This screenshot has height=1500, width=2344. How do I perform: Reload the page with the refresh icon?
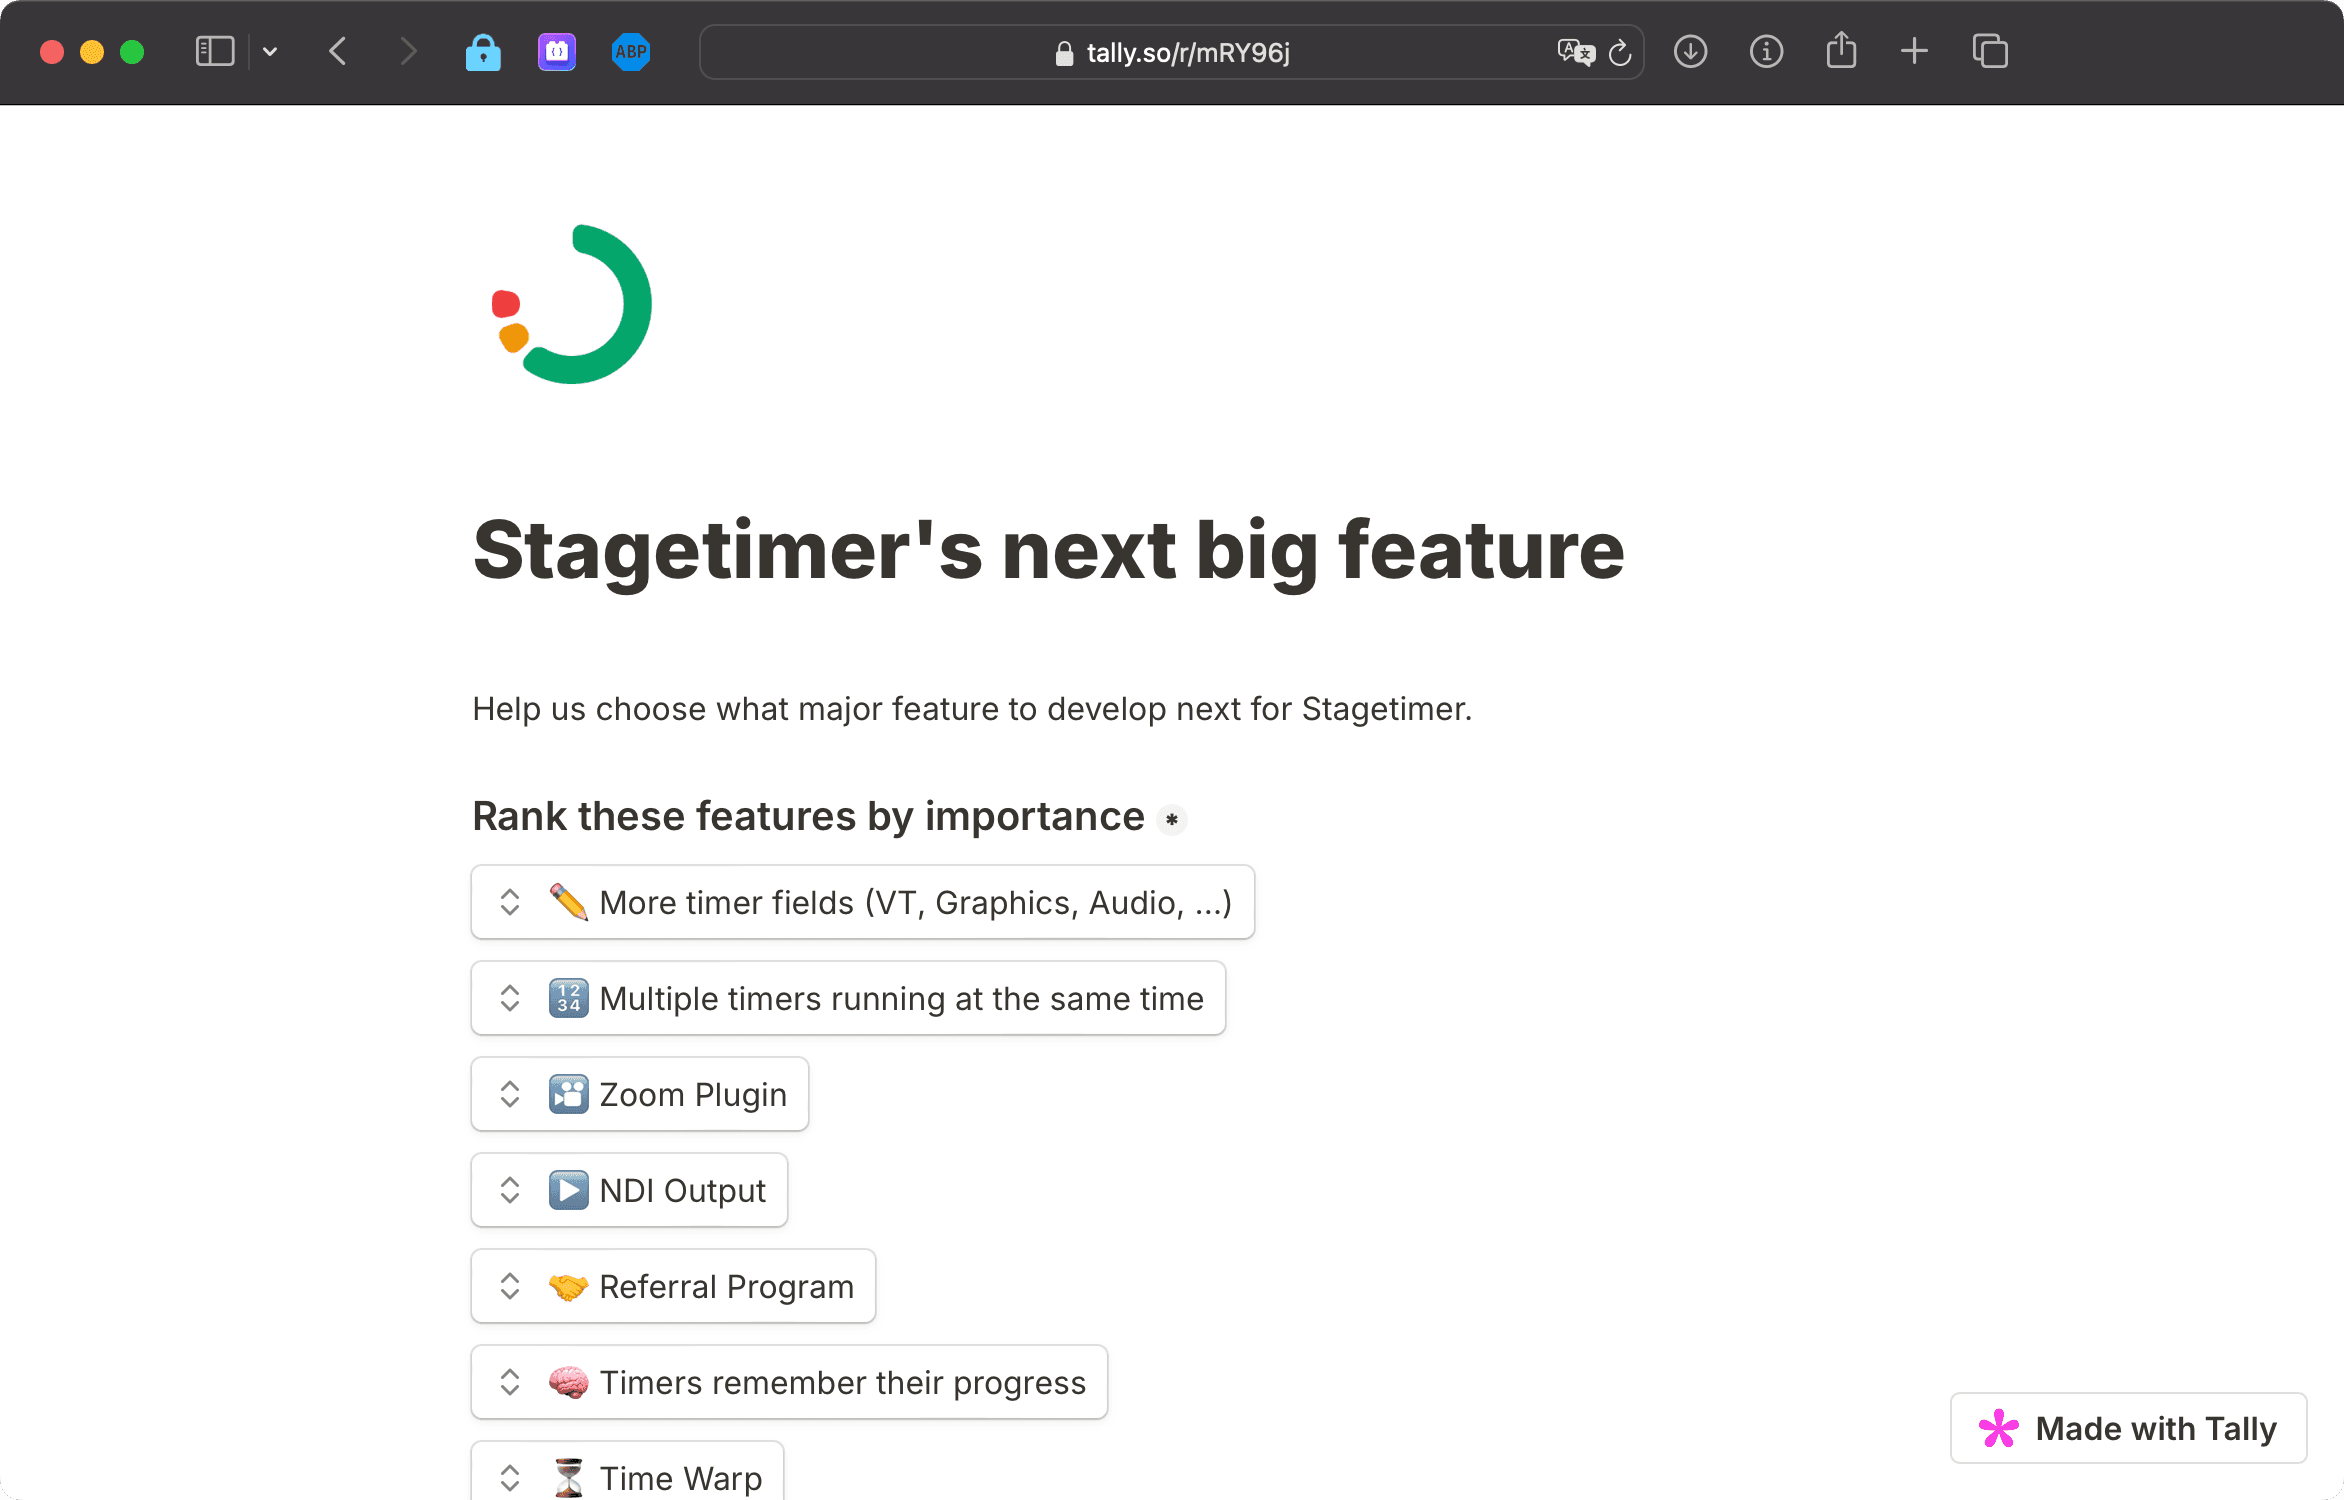click(1620, 52)
